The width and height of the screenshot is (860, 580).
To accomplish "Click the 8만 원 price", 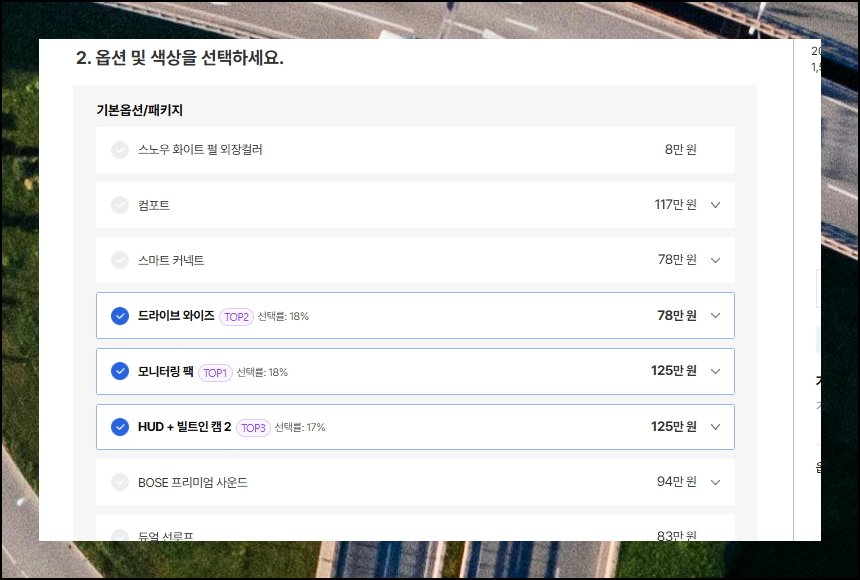I will pos(681,149).
